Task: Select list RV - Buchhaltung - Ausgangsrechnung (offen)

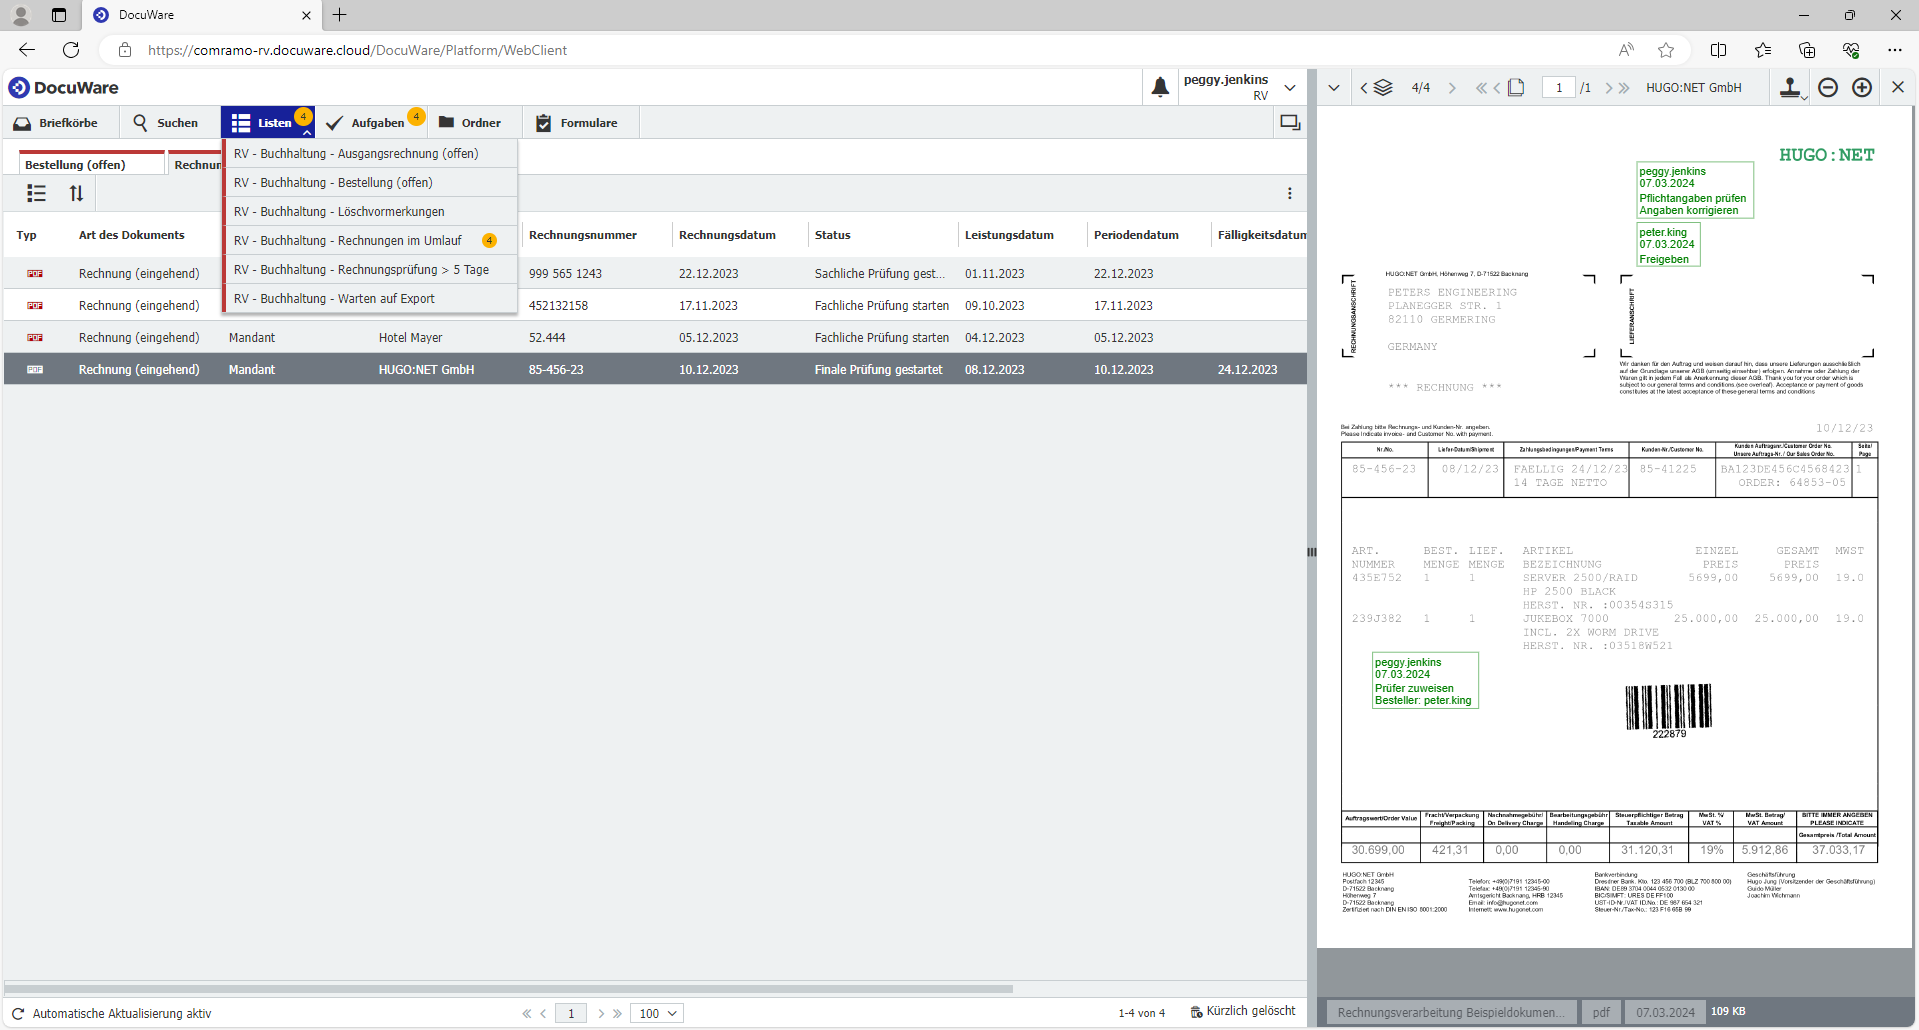Action: coord(370,153)
